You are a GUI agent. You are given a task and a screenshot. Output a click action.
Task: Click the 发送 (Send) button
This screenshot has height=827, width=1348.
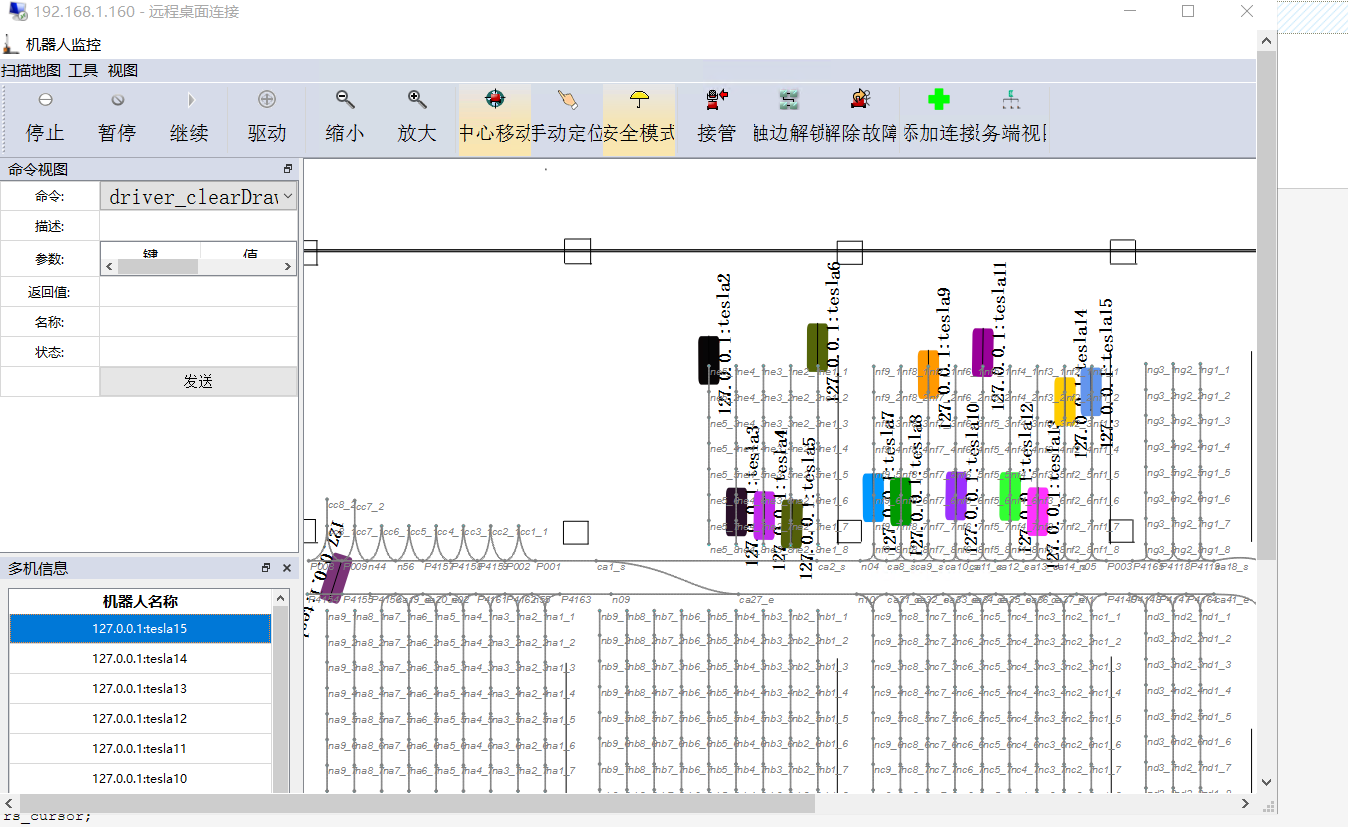click(198, 381)
